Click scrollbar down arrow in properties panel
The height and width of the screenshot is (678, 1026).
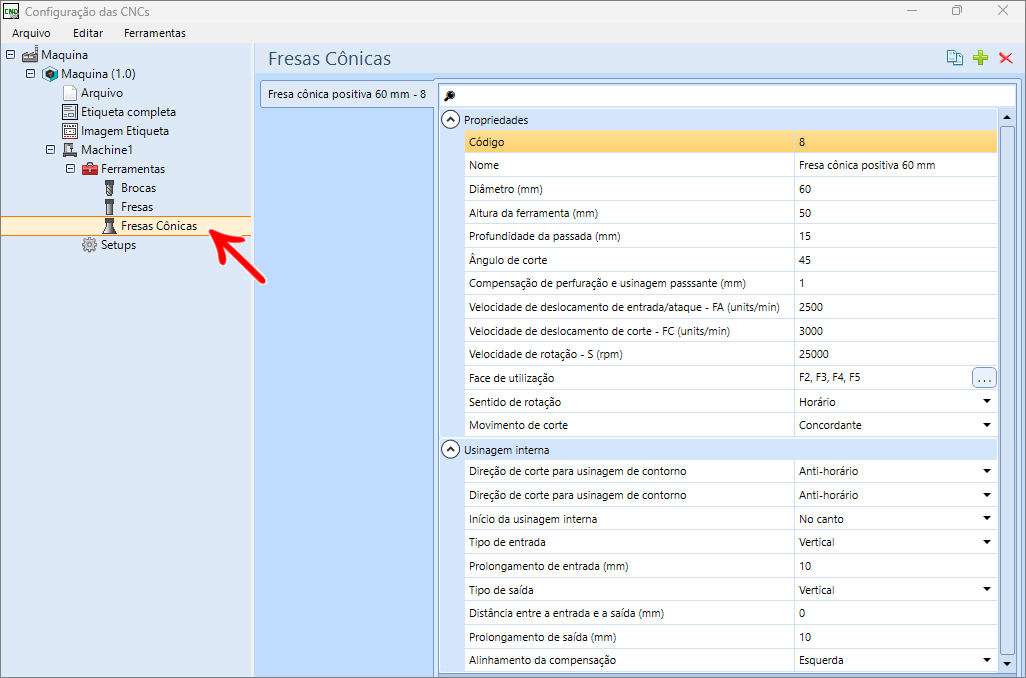(x=1007, y=664)
